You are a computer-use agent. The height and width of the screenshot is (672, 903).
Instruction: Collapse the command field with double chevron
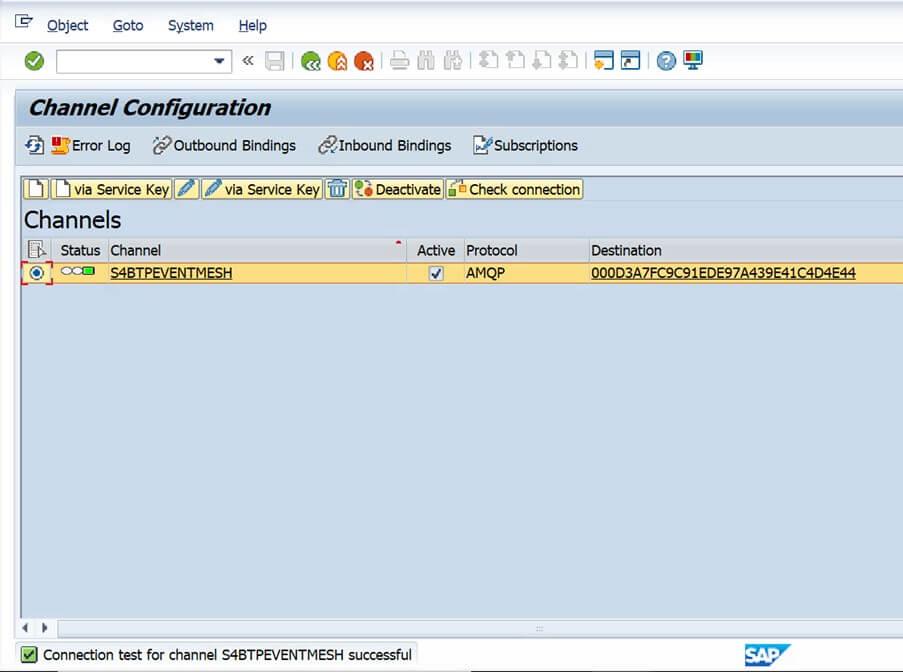point(248,60)
